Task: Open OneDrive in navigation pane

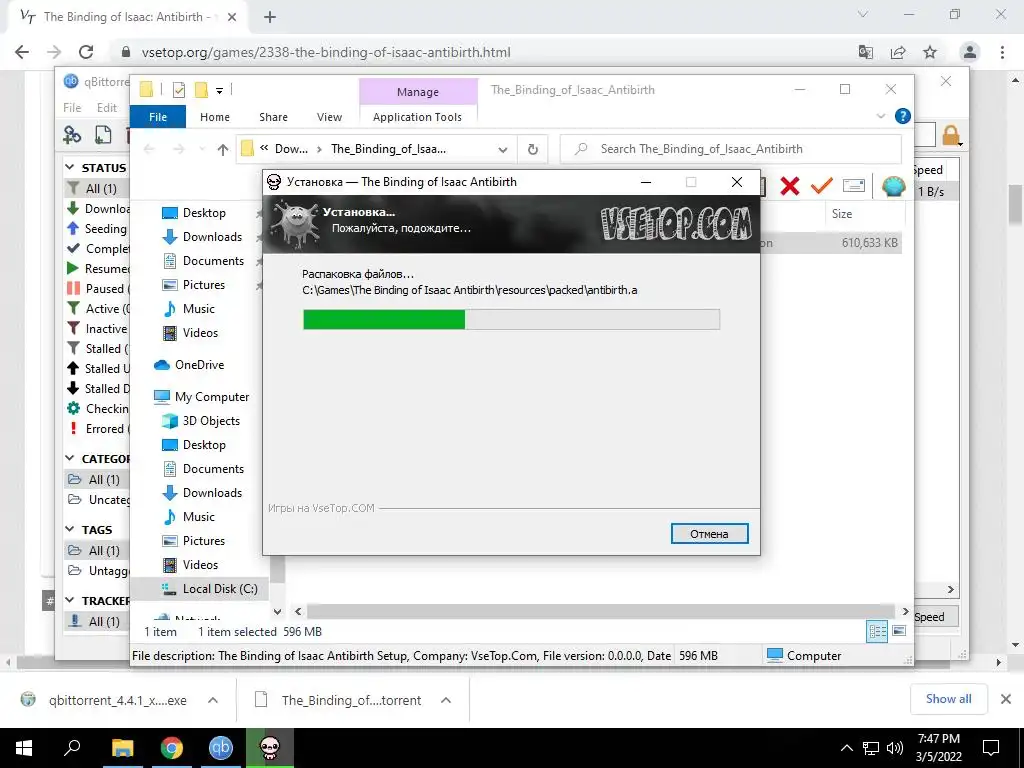Action: tap(199, 365)
